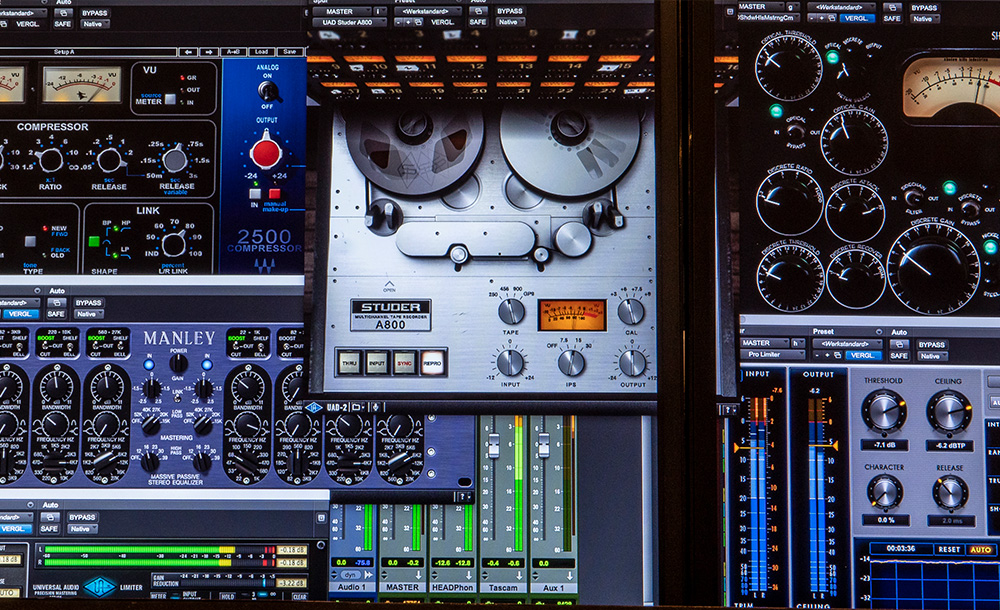This screenshot has width=1000, height=610.
Task: Click the POWER knob on the Manley equalizer
Action: (x=179, y=363)
